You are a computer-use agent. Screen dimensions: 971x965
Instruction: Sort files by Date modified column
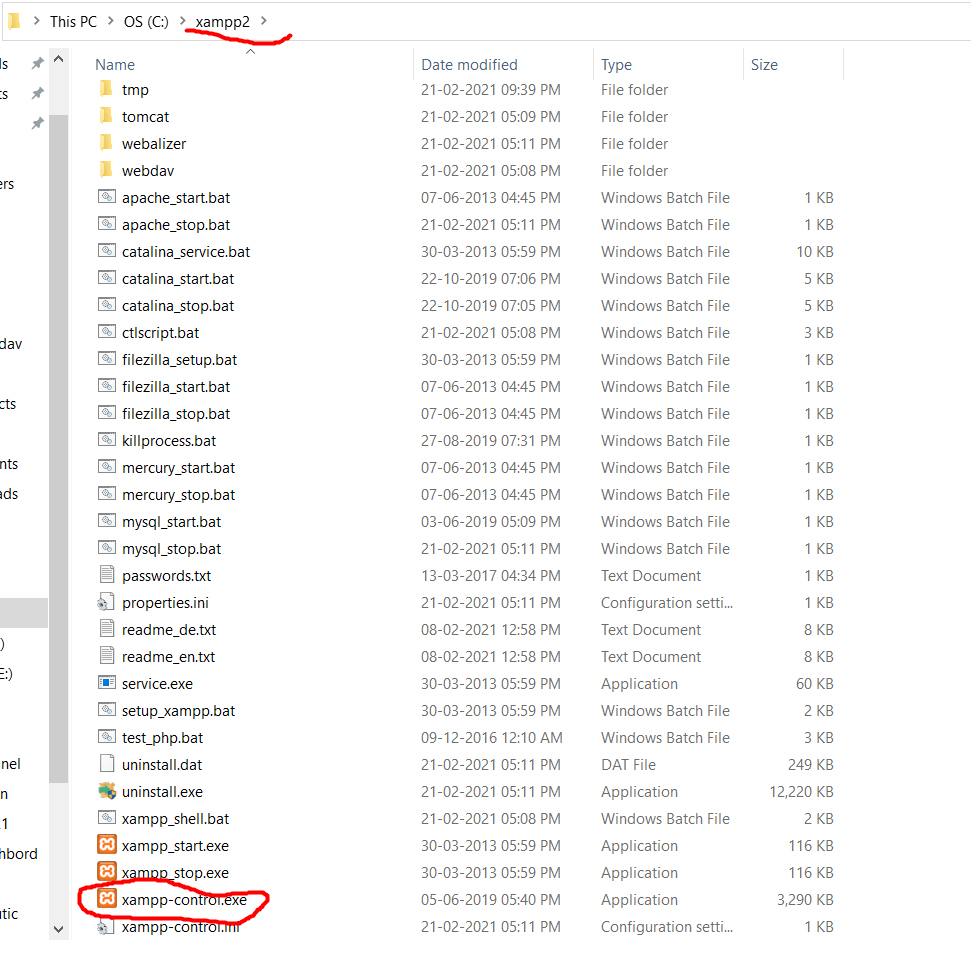(469, 64)
